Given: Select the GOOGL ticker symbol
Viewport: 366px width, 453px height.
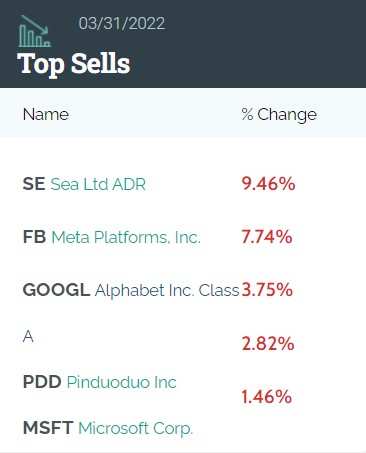Looking at the screenshot, I should pyautogui.click(x=56, y=290).
